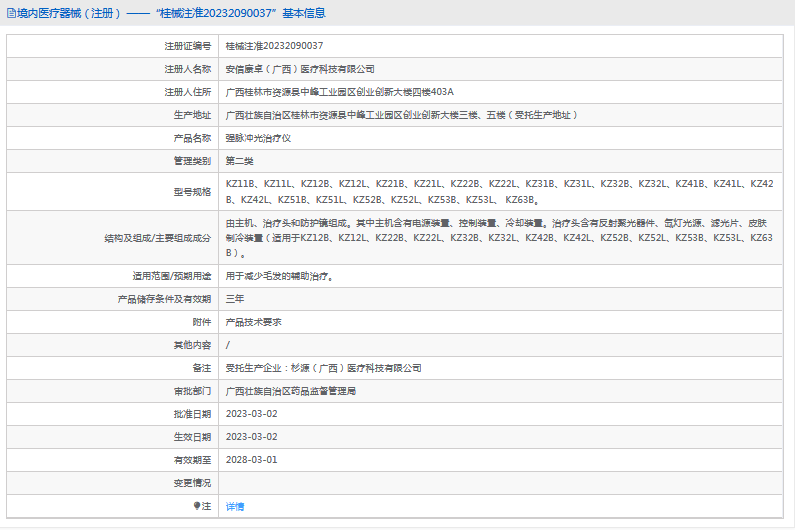Select approval department 广西壮族自治区药品监督管理局

291,391
